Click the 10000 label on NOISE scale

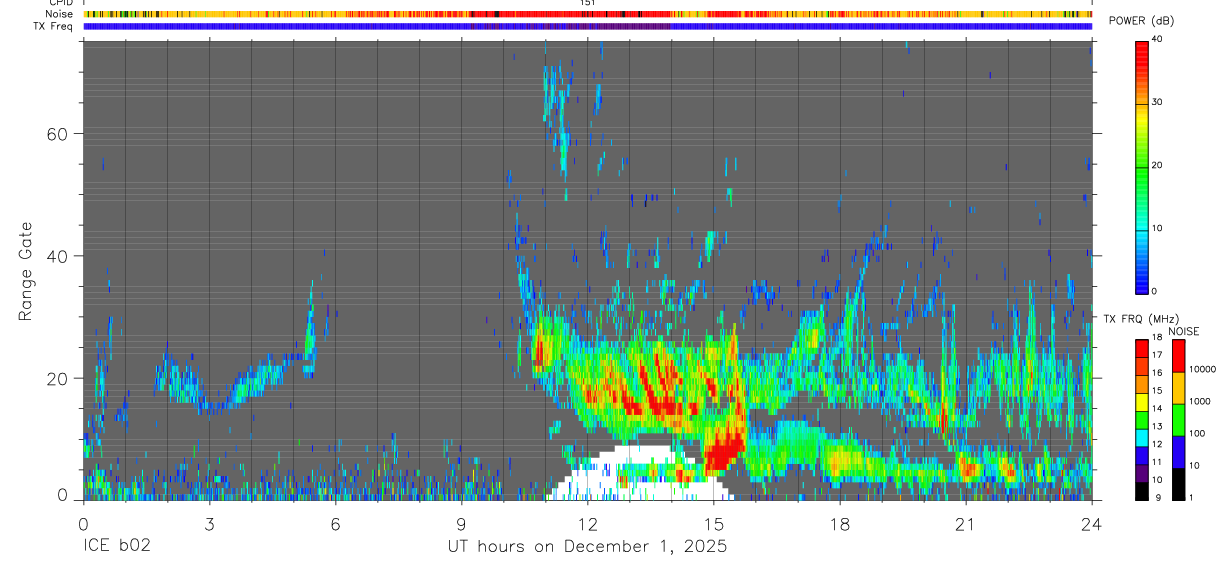click(1203, 369)
